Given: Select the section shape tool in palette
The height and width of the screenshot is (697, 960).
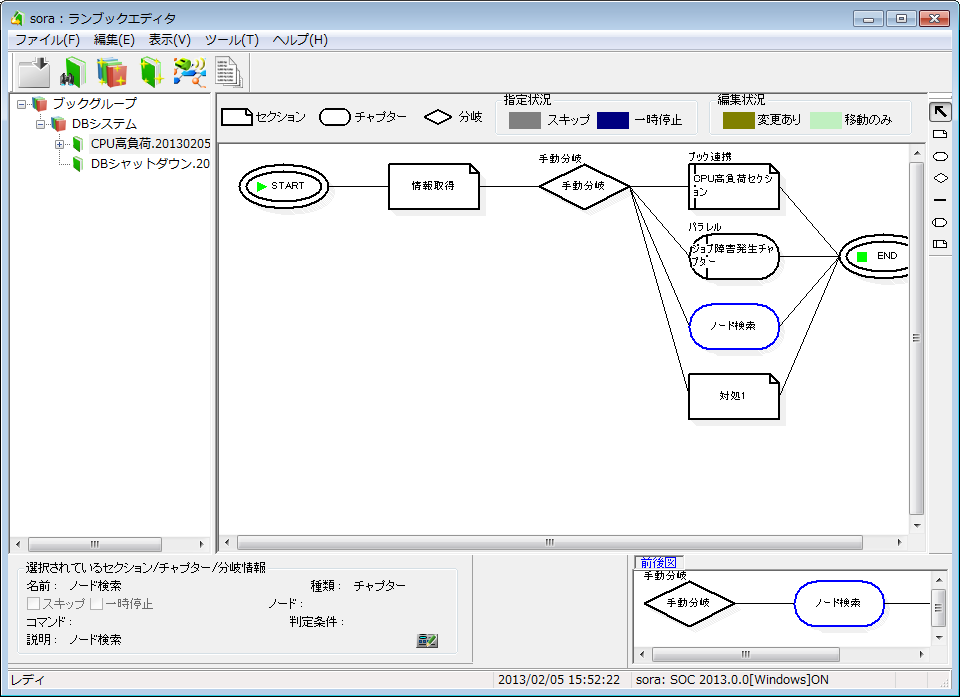Looking at the screenshot, I should click(940, 134).
